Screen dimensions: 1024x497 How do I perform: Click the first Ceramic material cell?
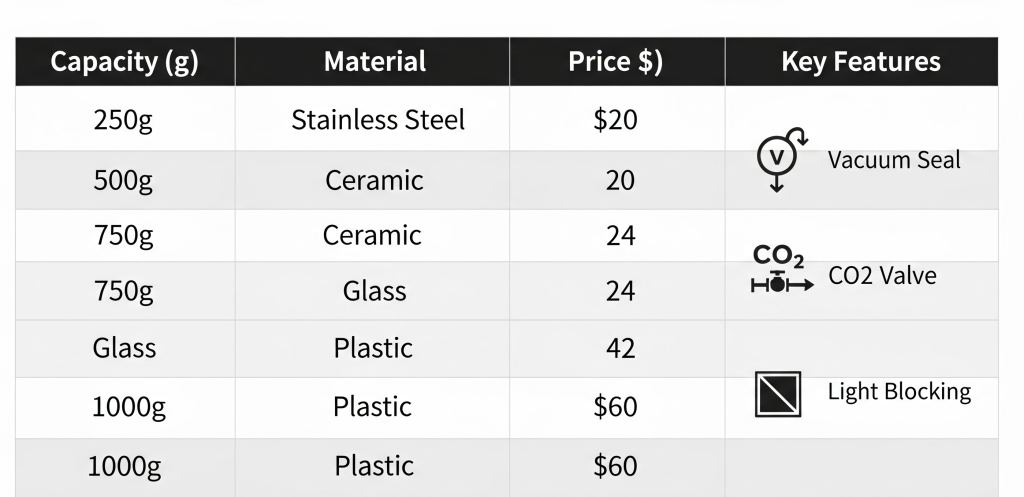tap(374, 180)
